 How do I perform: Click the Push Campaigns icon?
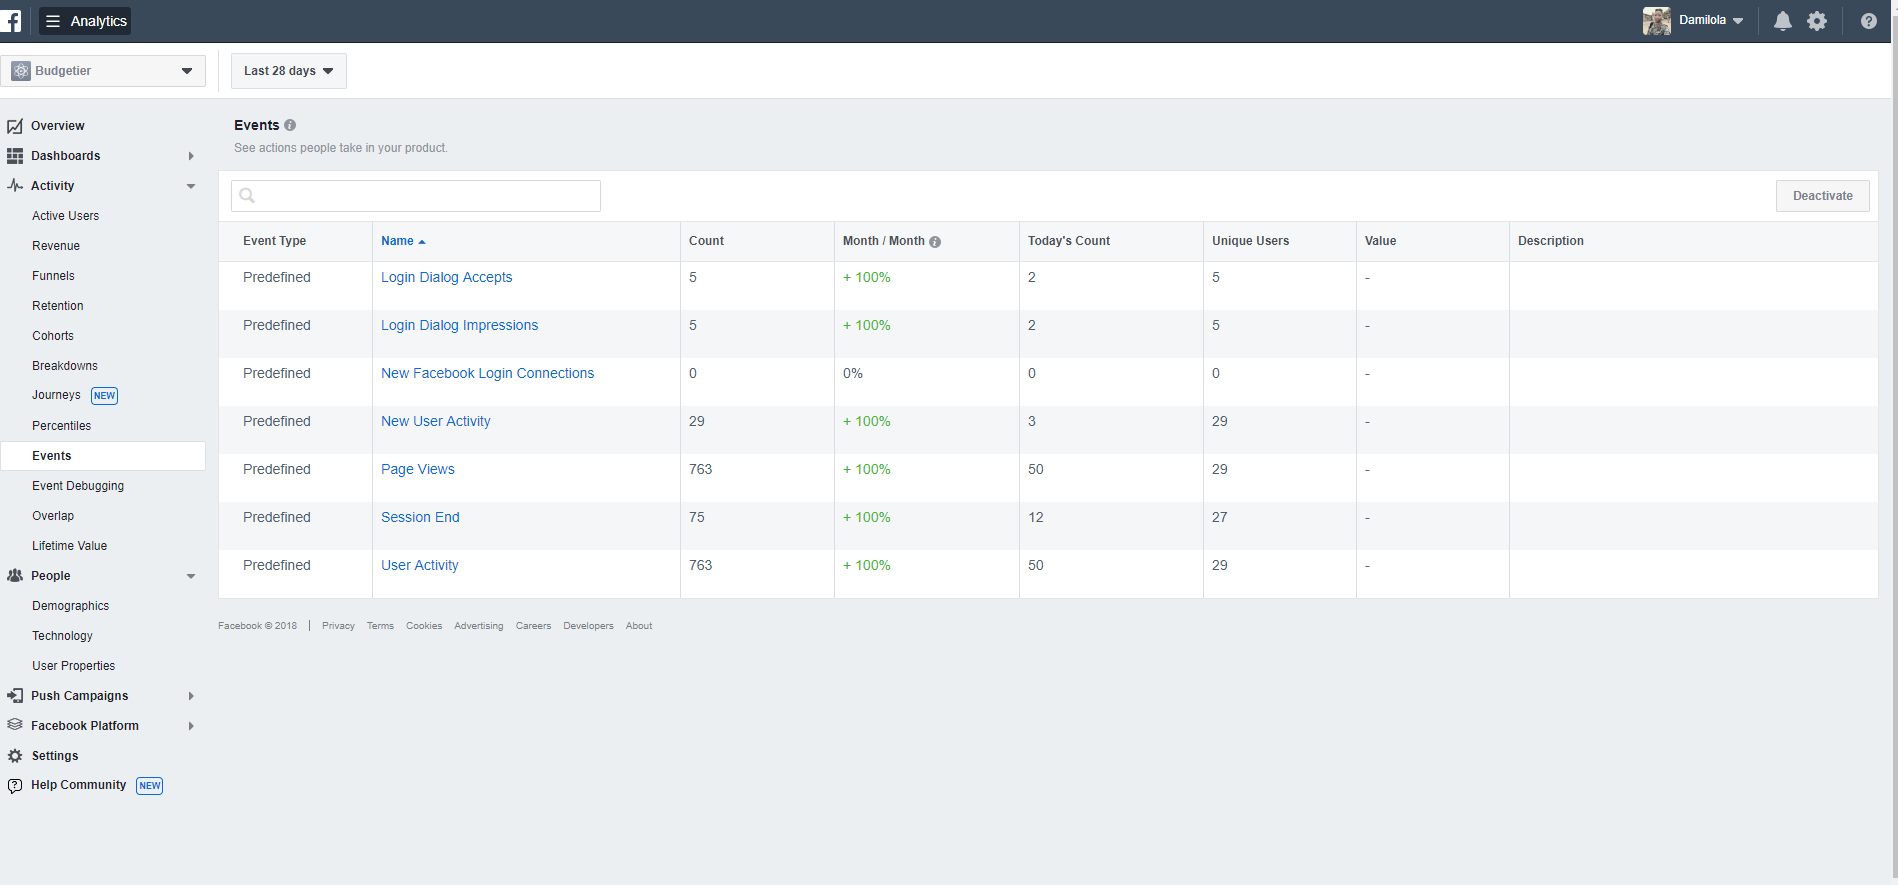(15, 696)
